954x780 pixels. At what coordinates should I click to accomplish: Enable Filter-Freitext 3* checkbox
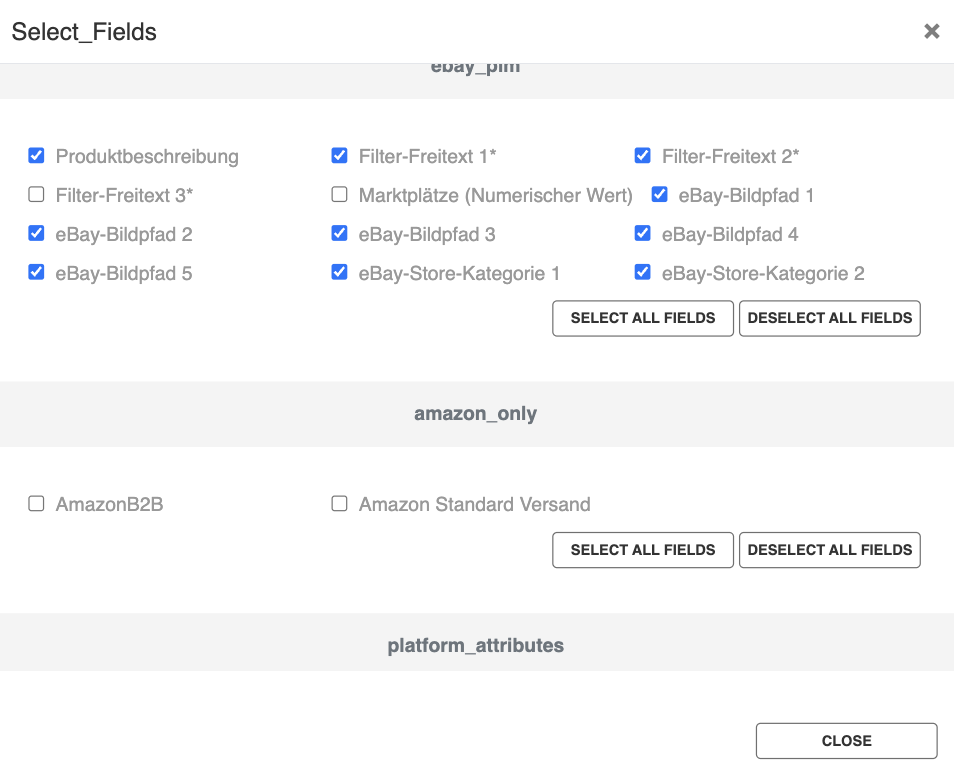point(37,195)
